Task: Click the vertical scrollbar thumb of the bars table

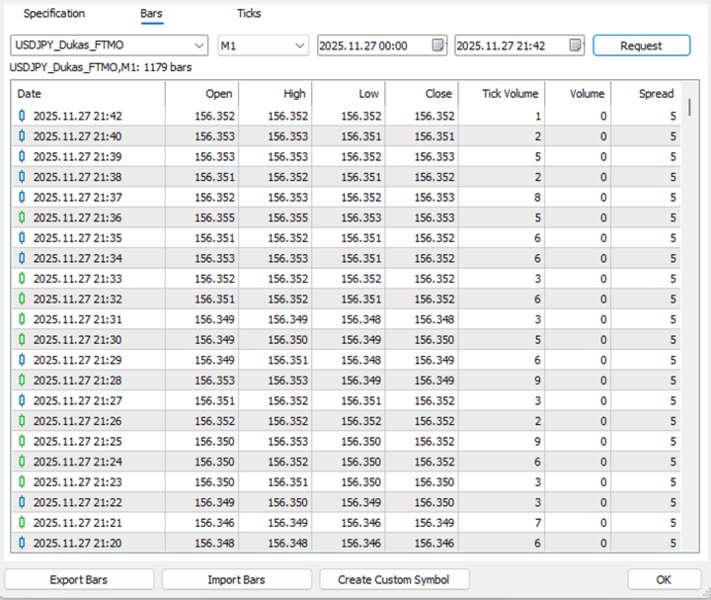Action: coord(690,107)
